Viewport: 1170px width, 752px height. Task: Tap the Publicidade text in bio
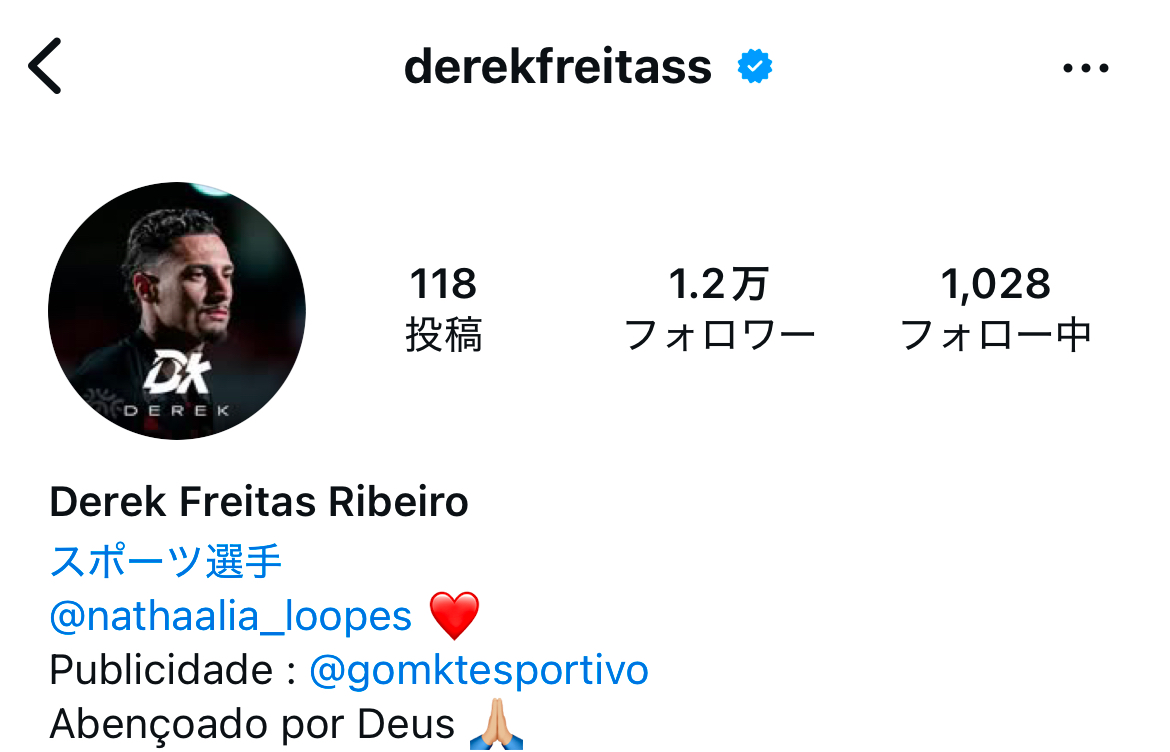tap(161, 670)
